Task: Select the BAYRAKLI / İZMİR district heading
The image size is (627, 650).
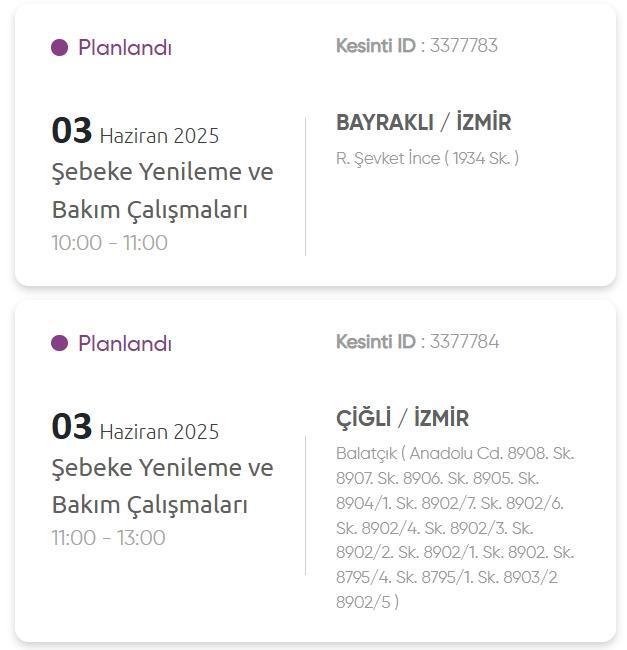Action: pyautogui.click(x=423, y=123)
